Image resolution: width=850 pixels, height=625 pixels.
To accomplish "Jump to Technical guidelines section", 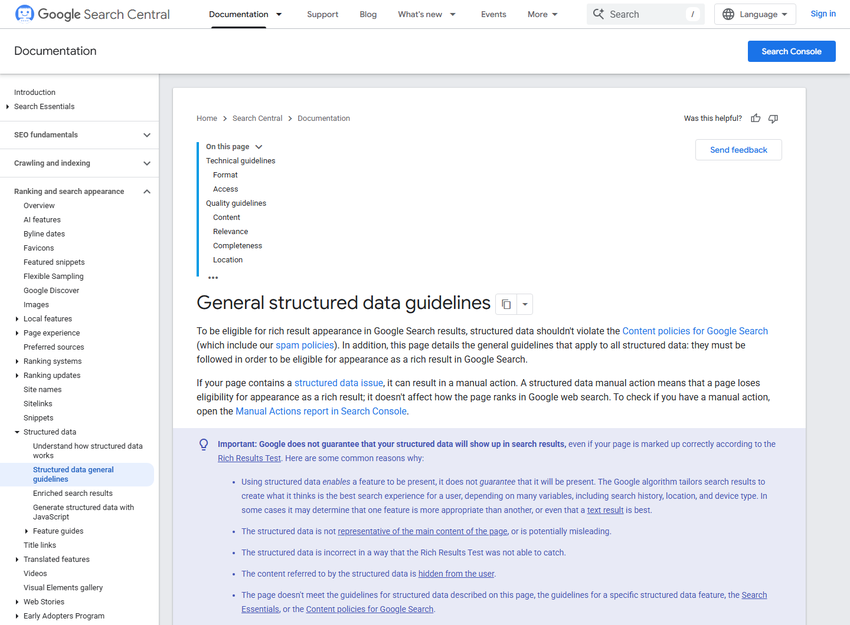I will pos(241,161).
